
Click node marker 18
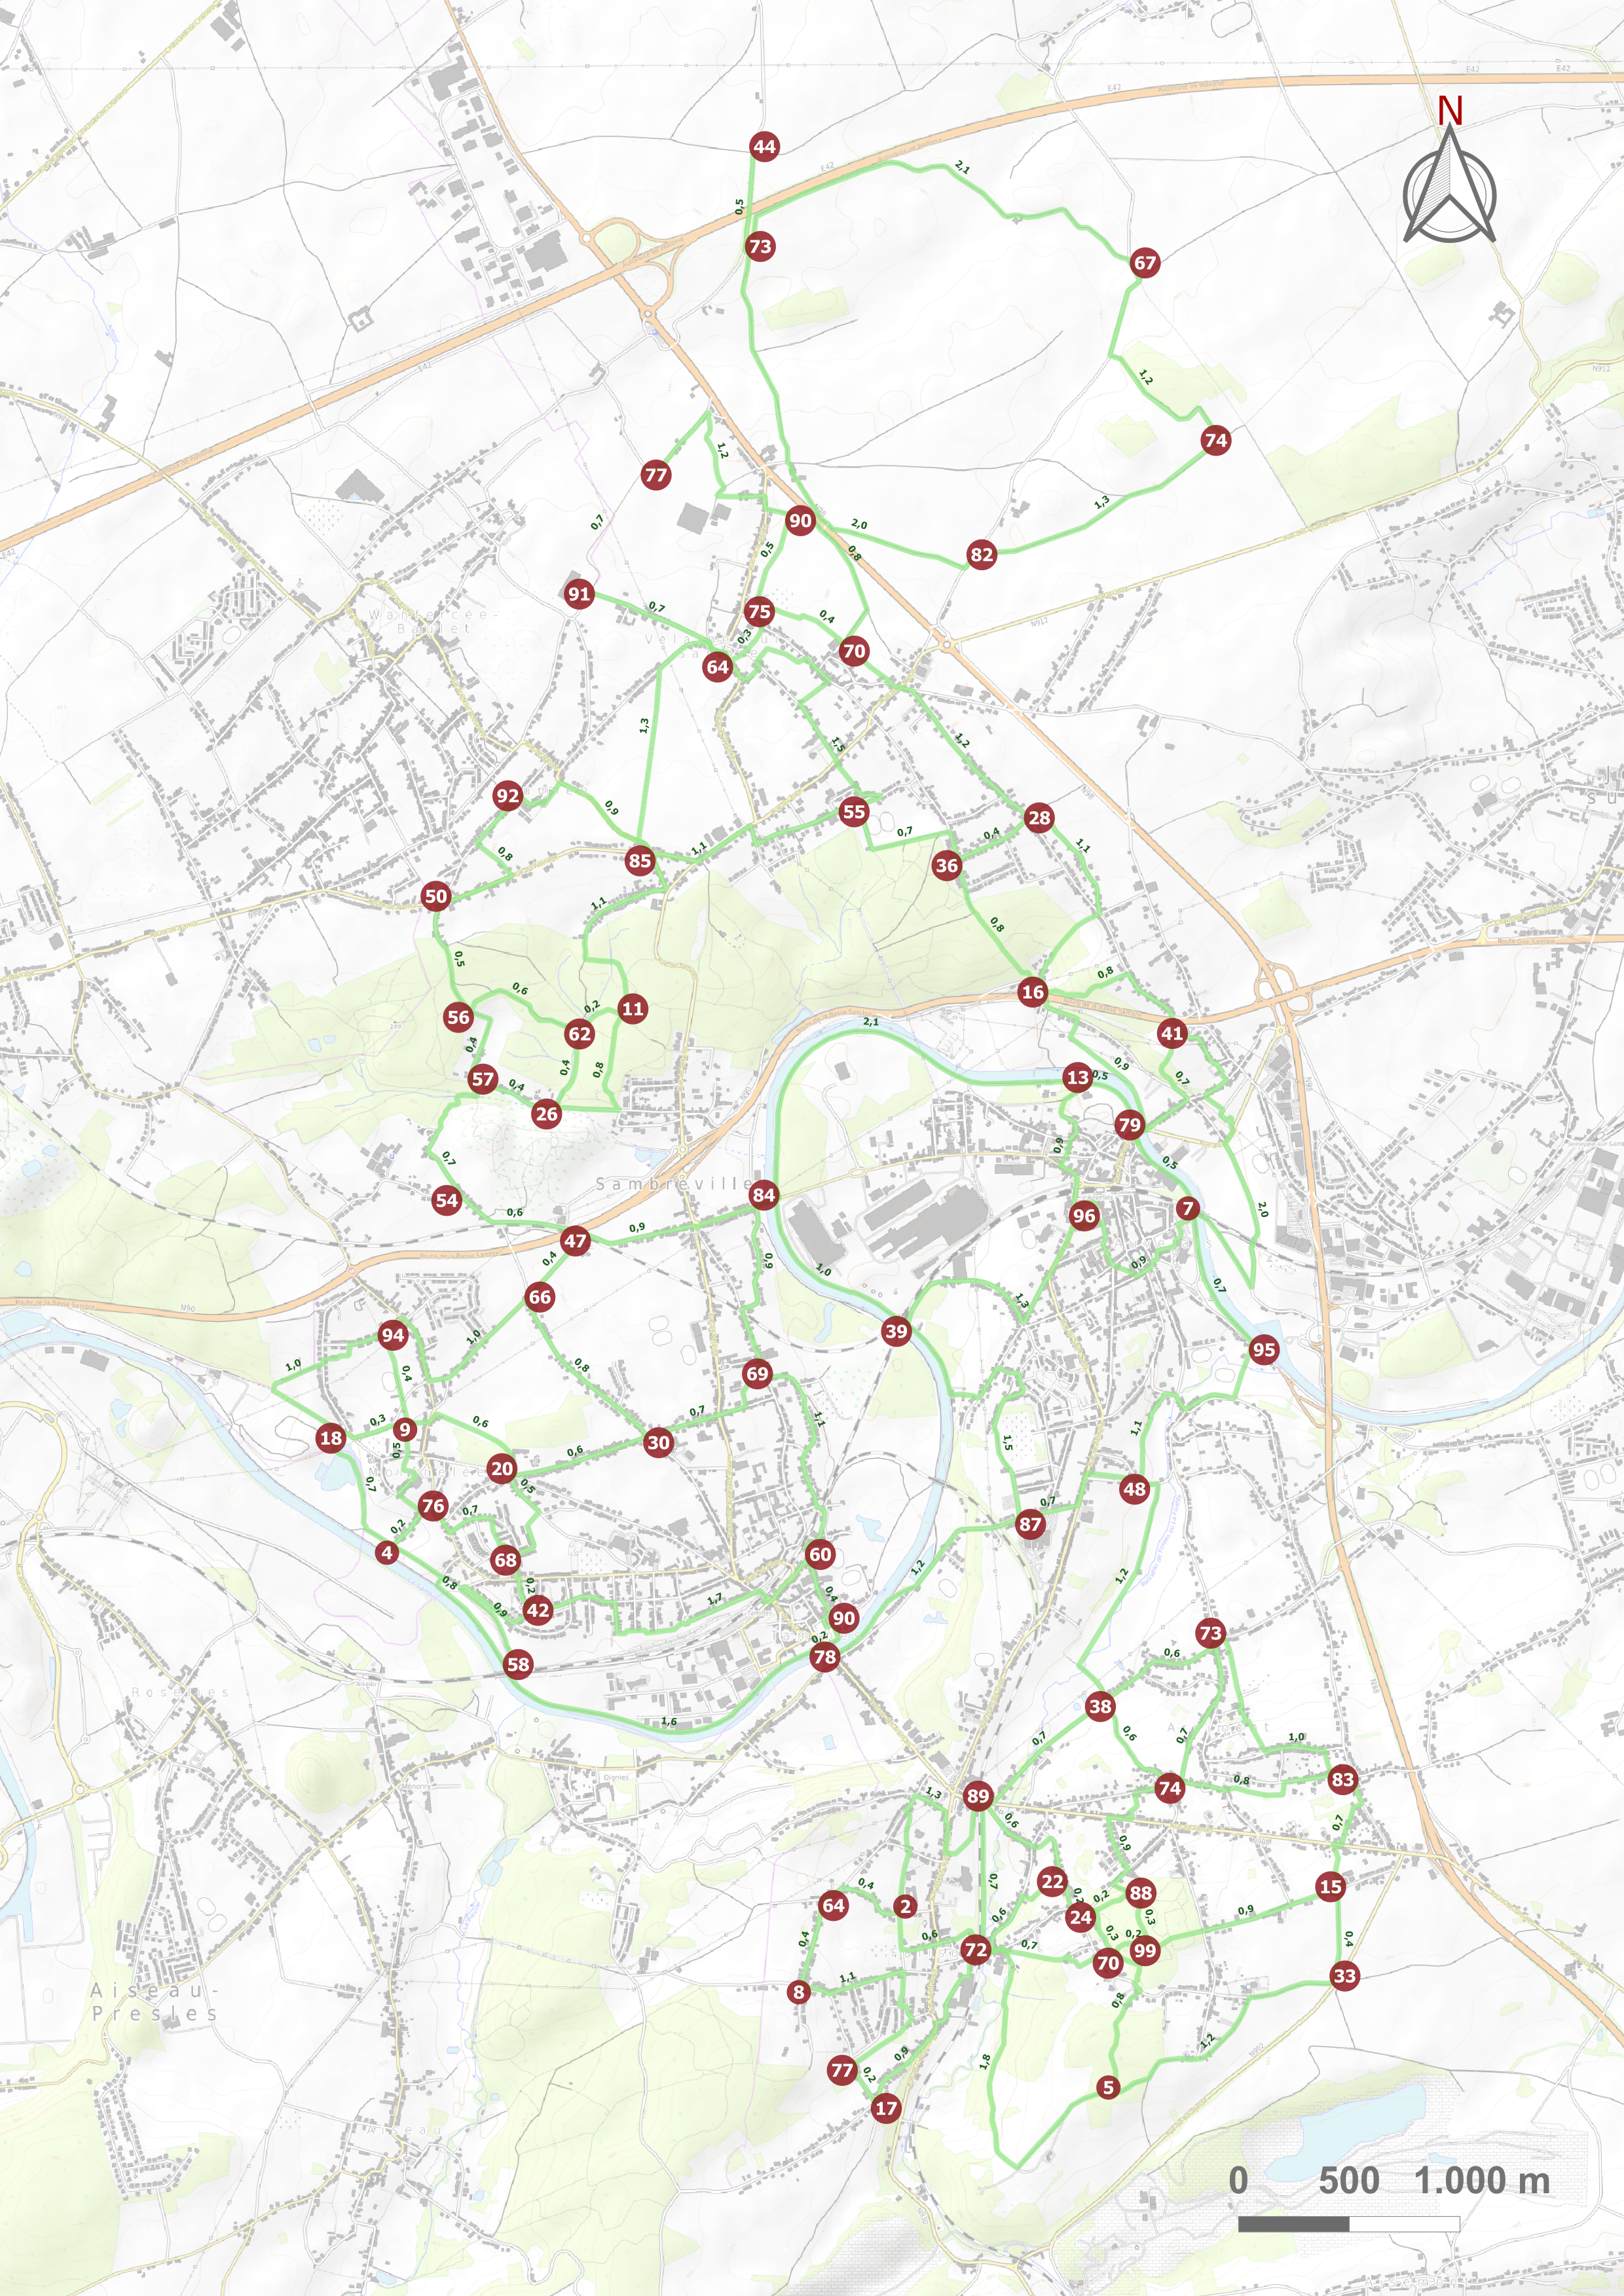click(330, 1438)
